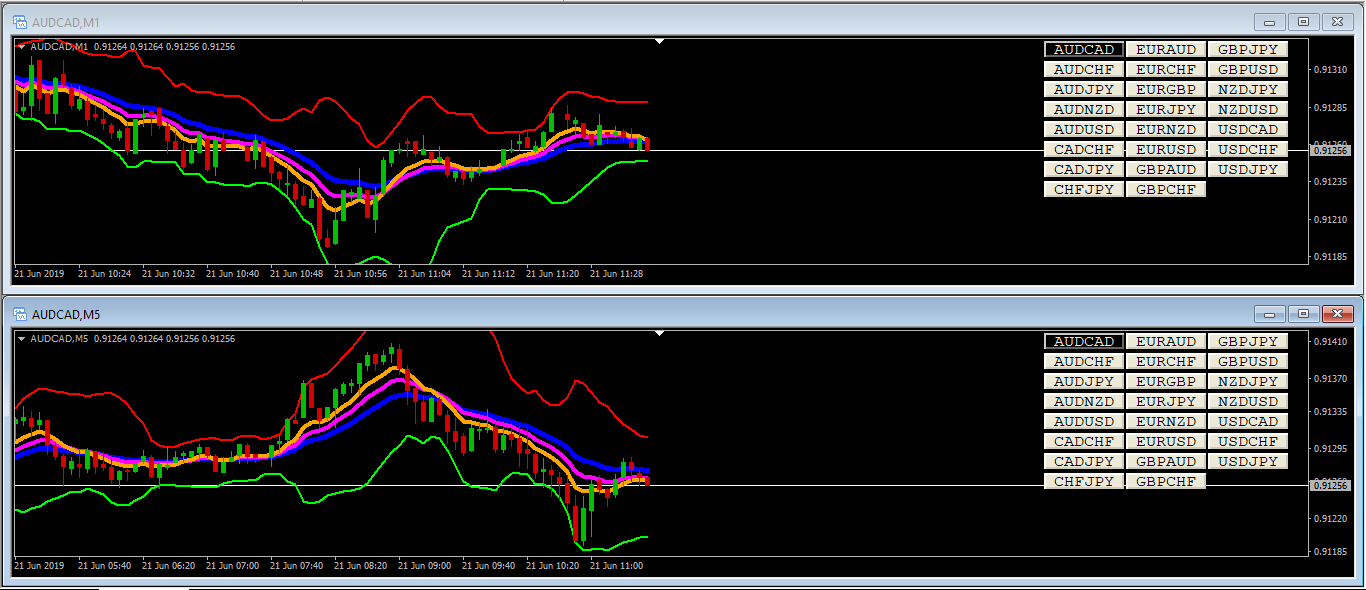1366x590 pixels.
Task: Load CADJPY in the M5 window
Action: [1084, 461]
